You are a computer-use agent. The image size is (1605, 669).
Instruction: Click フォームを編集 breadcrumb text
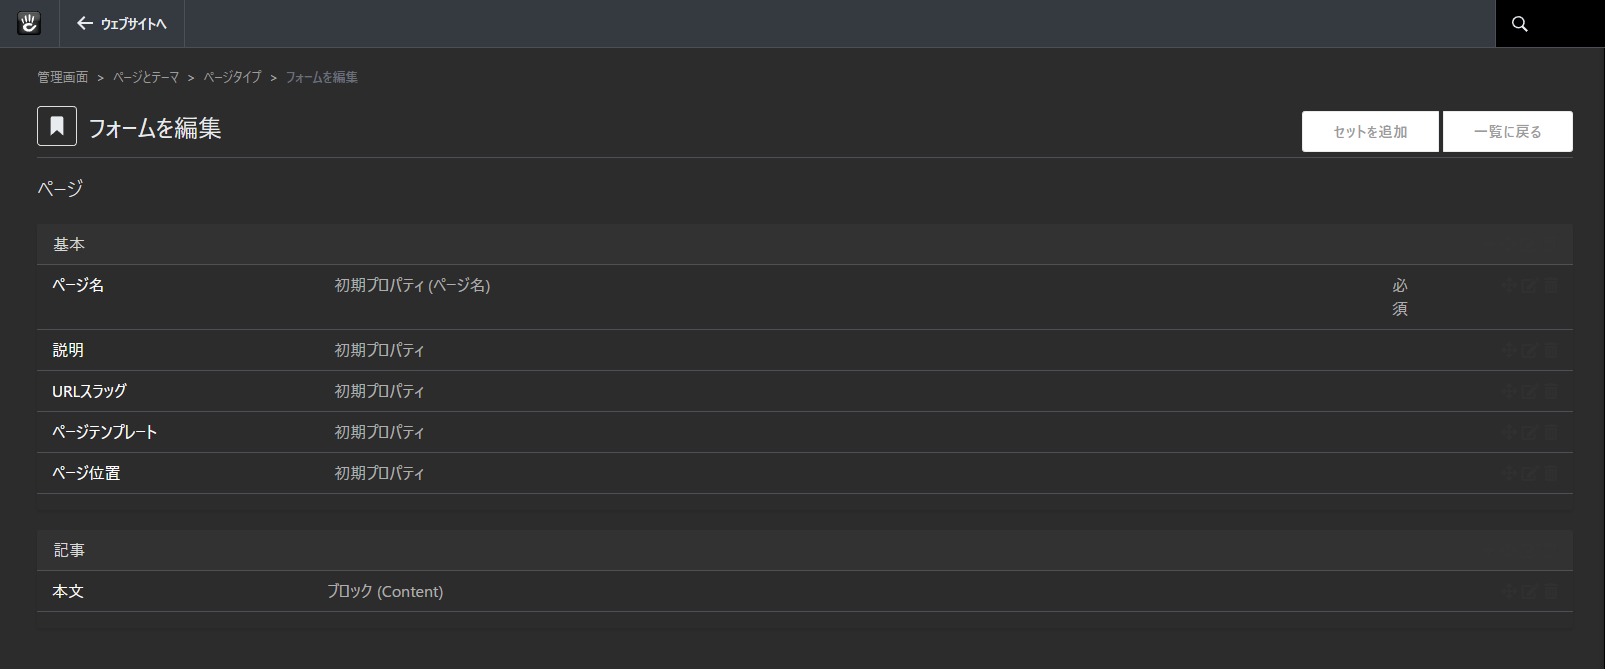[321, 77]
